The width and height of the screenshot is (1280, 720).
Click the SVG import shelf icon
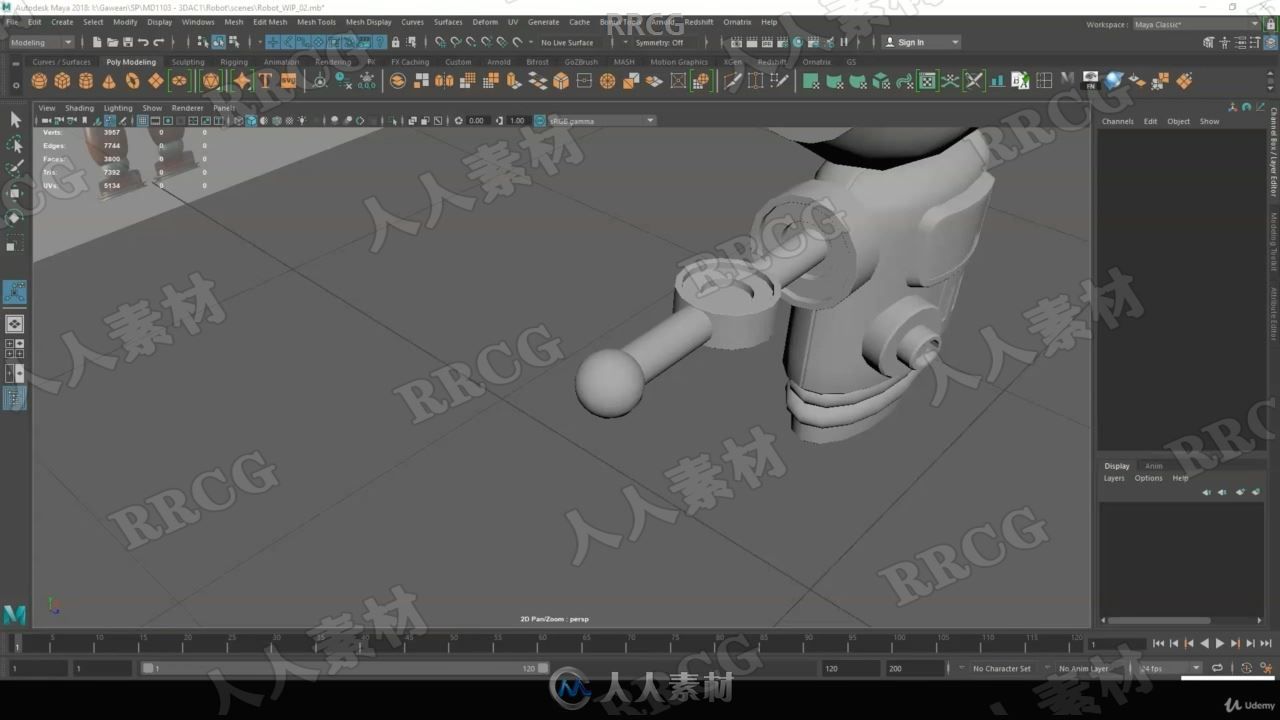(x=288, y=81)
